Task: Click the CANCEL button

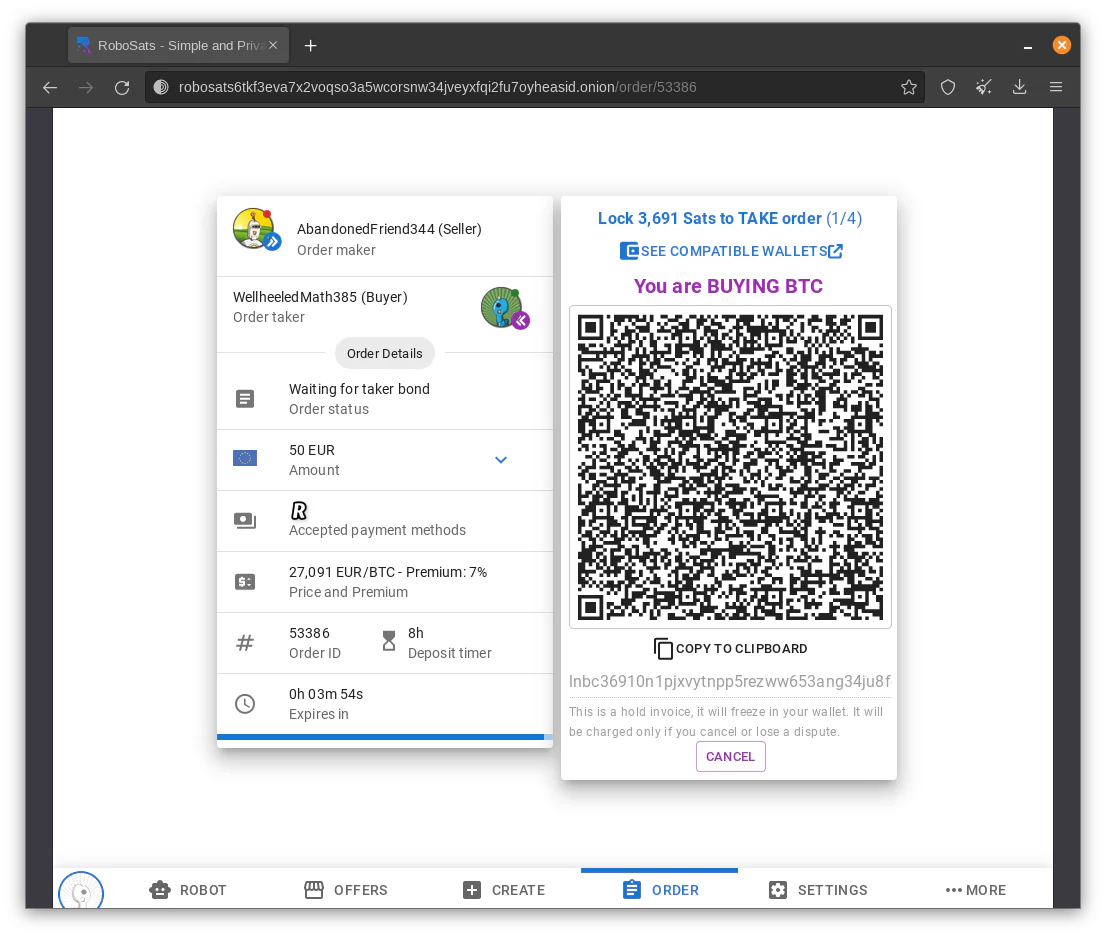Action: (x=731, y=756)
